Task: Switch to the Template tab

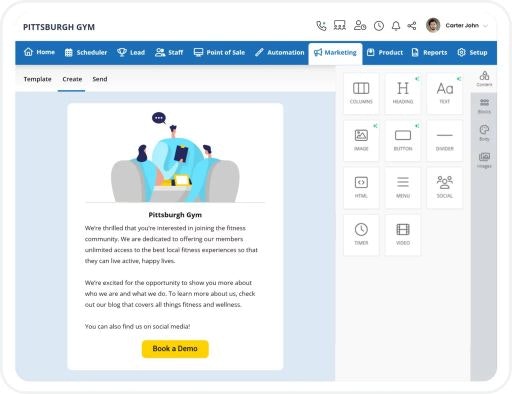Action: point(37,79)
